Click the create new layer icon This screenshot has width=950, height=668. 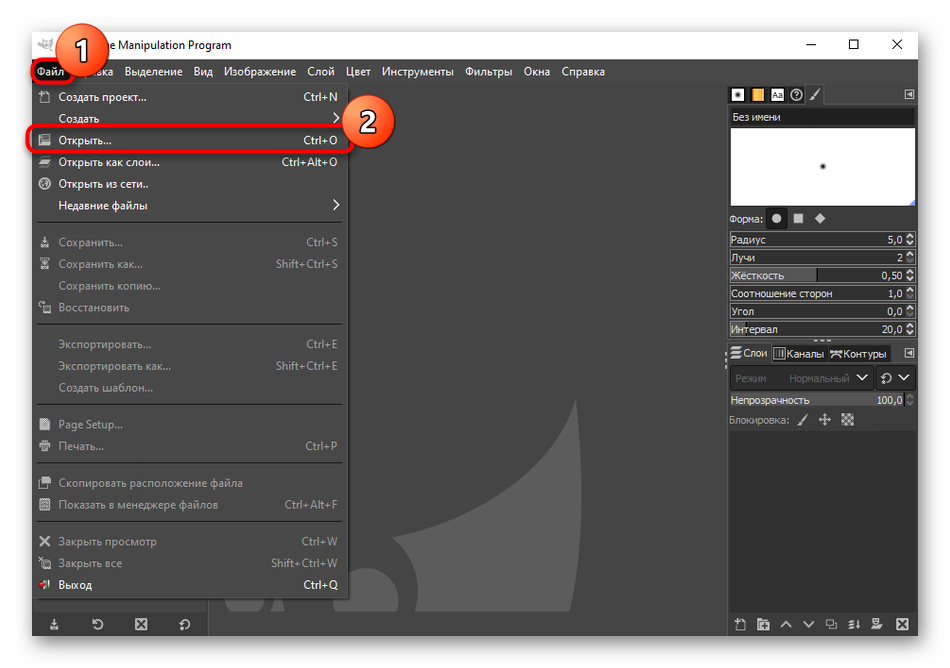pos(740,625)
